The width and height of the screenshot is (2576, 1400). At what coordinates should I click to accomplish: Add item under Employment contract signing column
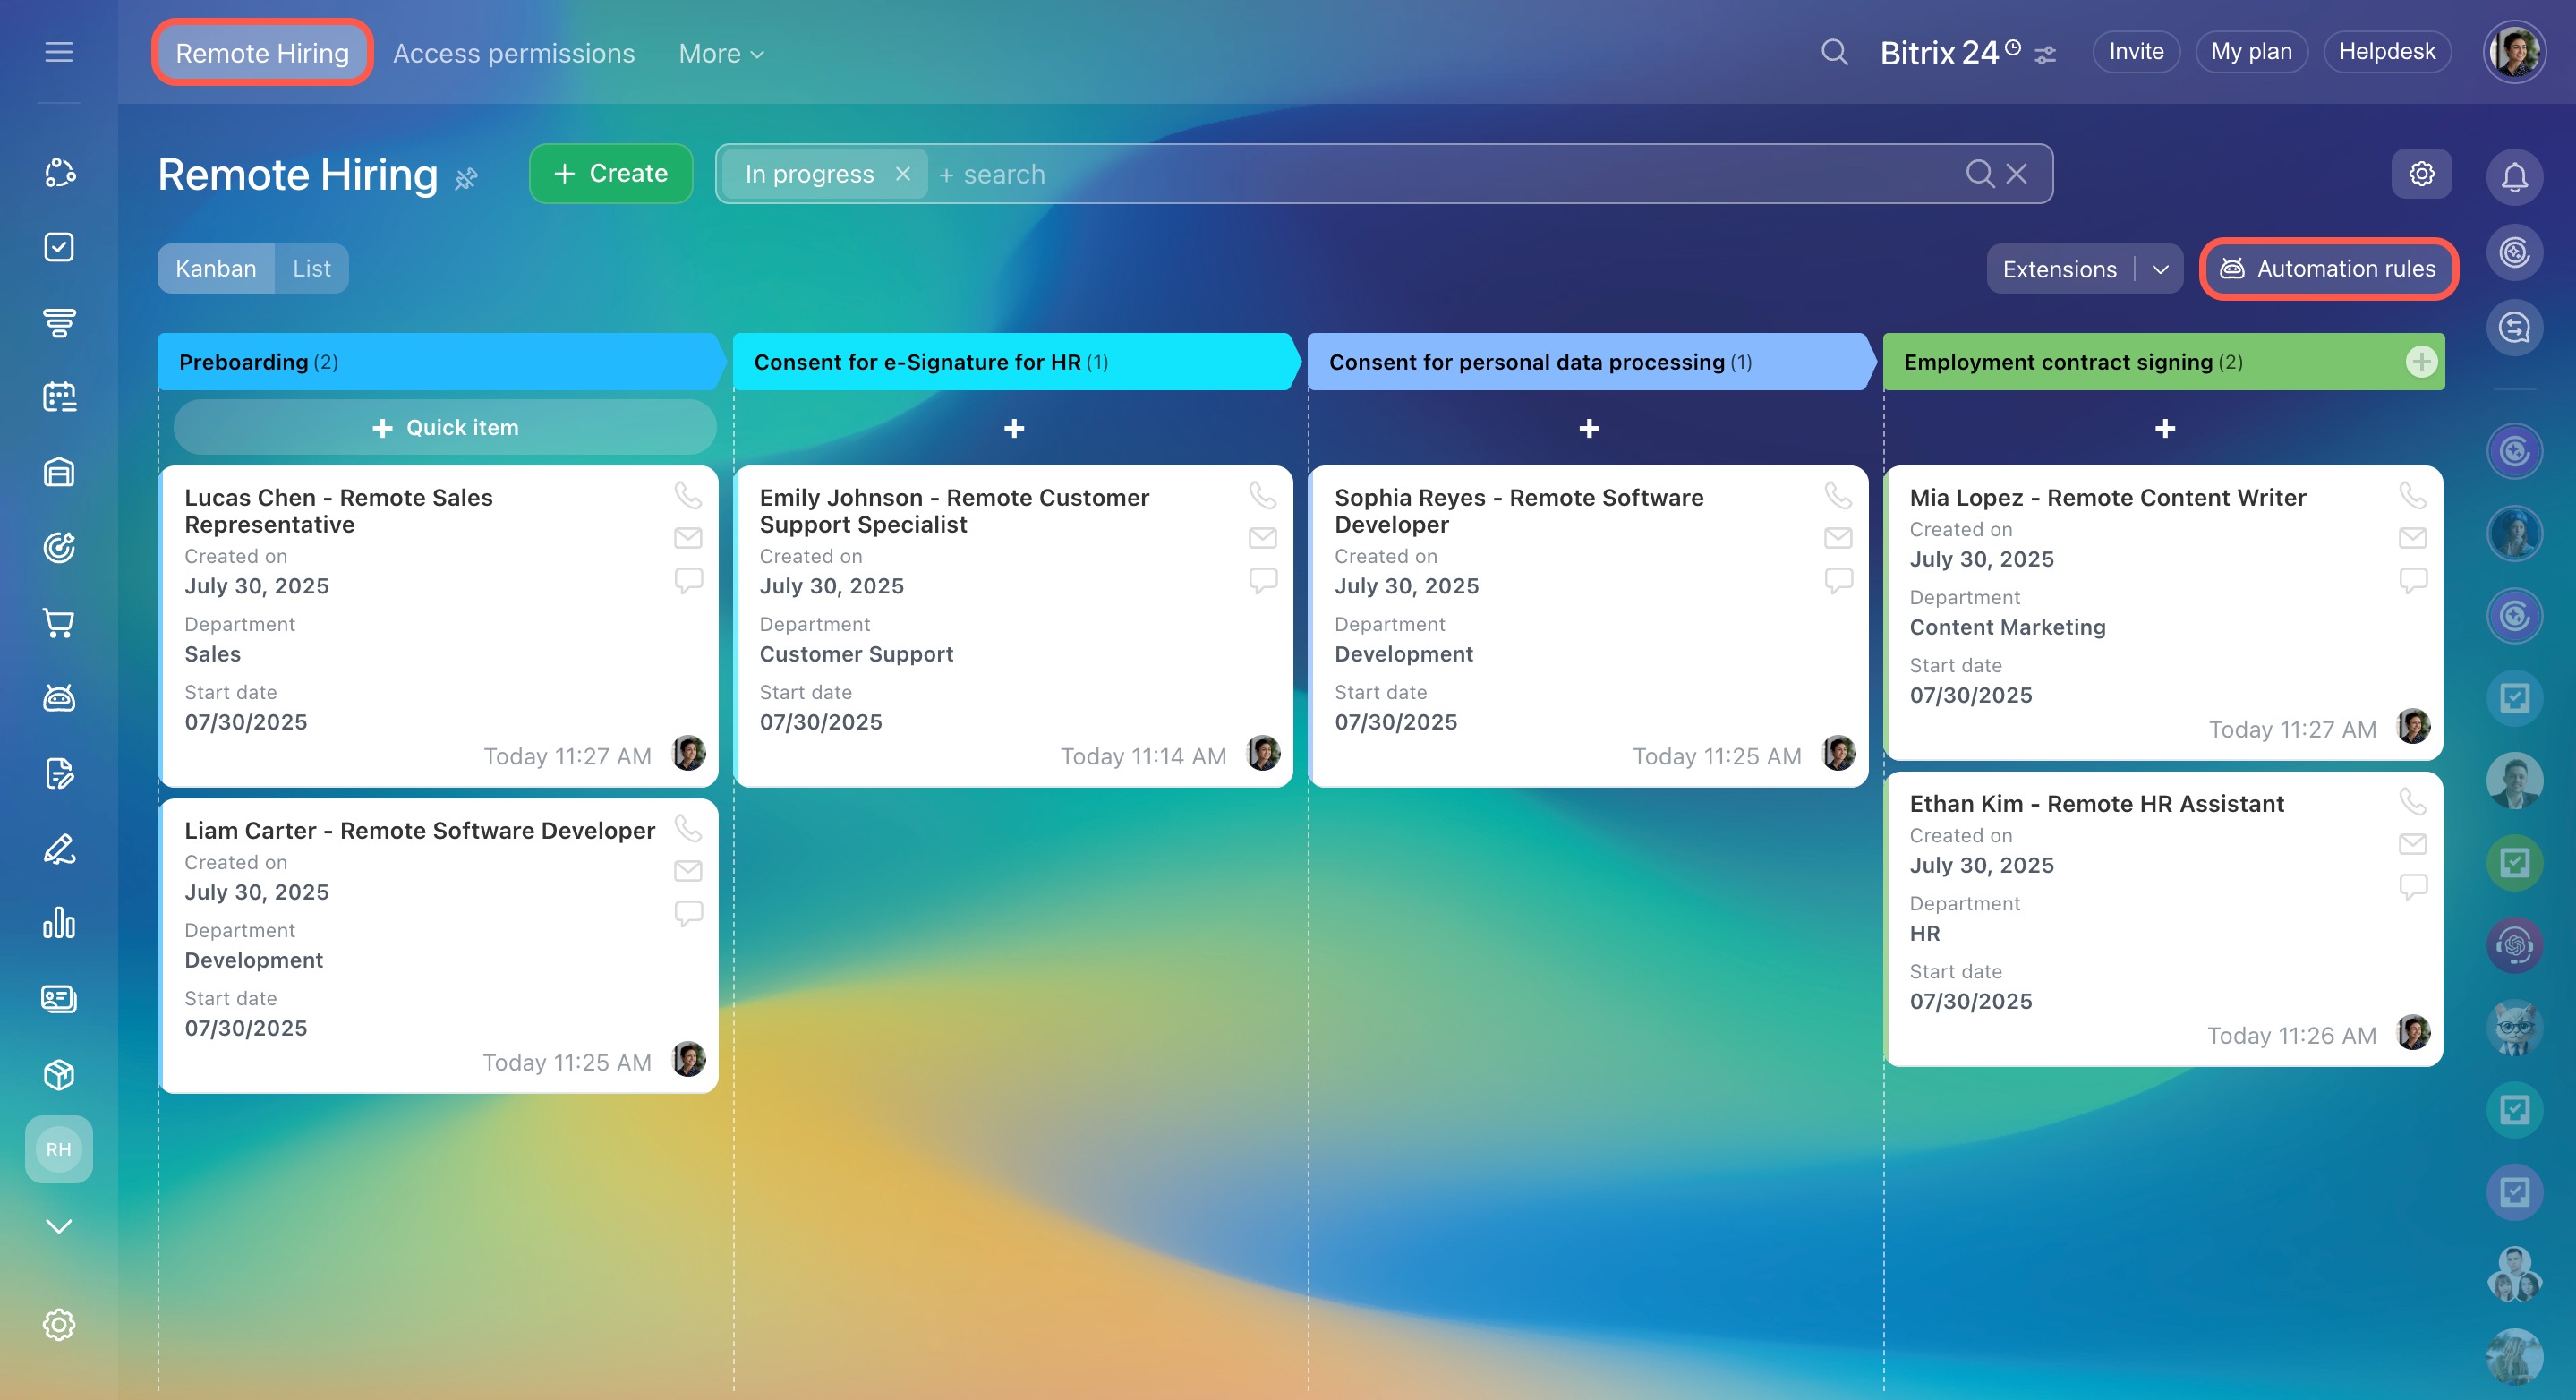[x=2165, y=429]
